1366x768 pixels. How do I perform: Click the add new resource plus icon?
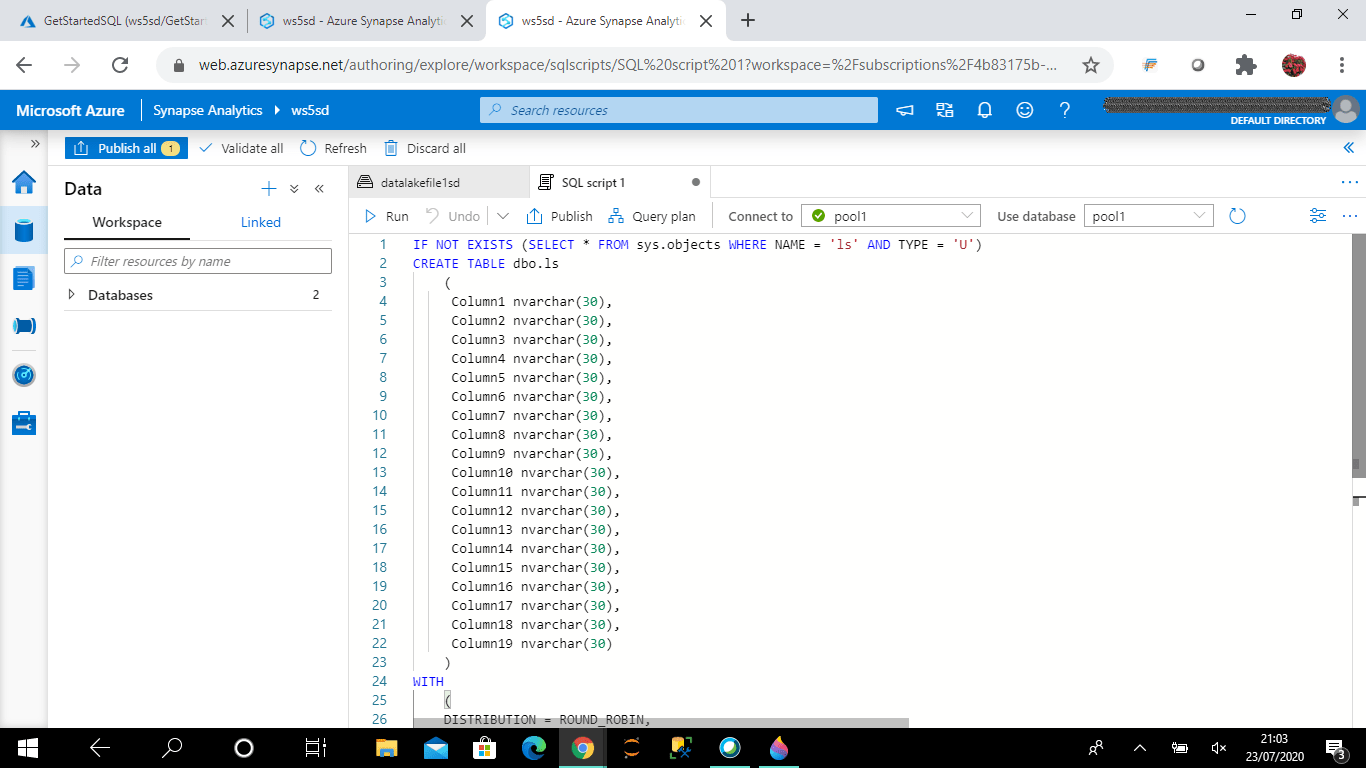[268, 189]
